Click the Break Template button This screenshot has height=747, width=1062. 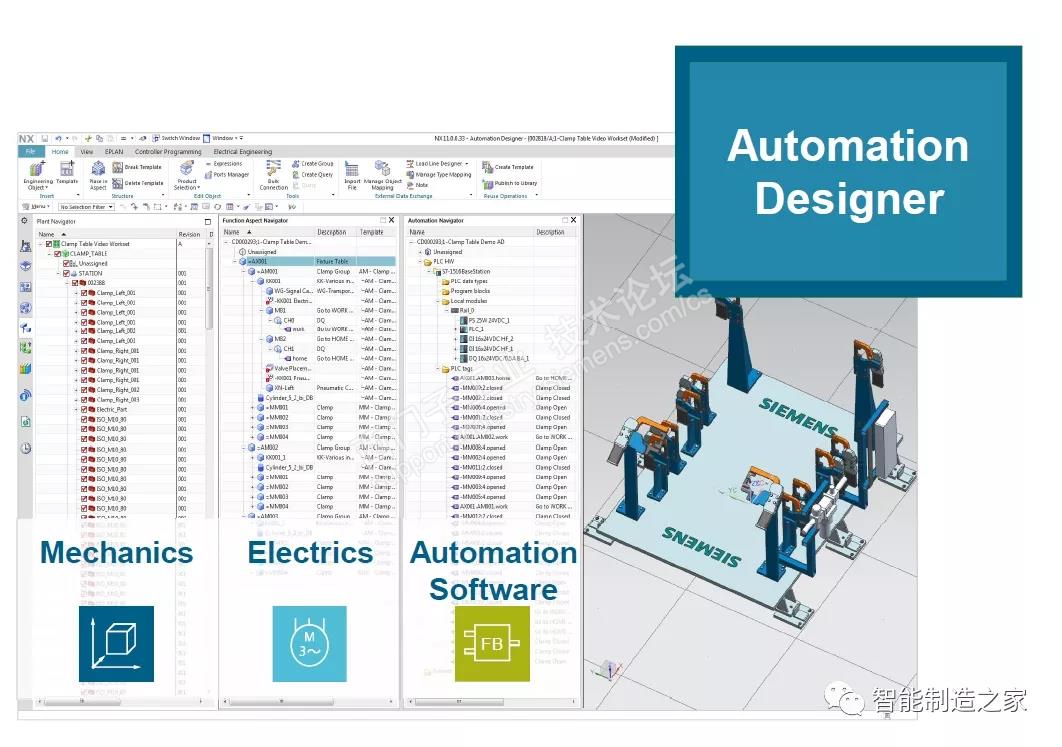(137, 167)
